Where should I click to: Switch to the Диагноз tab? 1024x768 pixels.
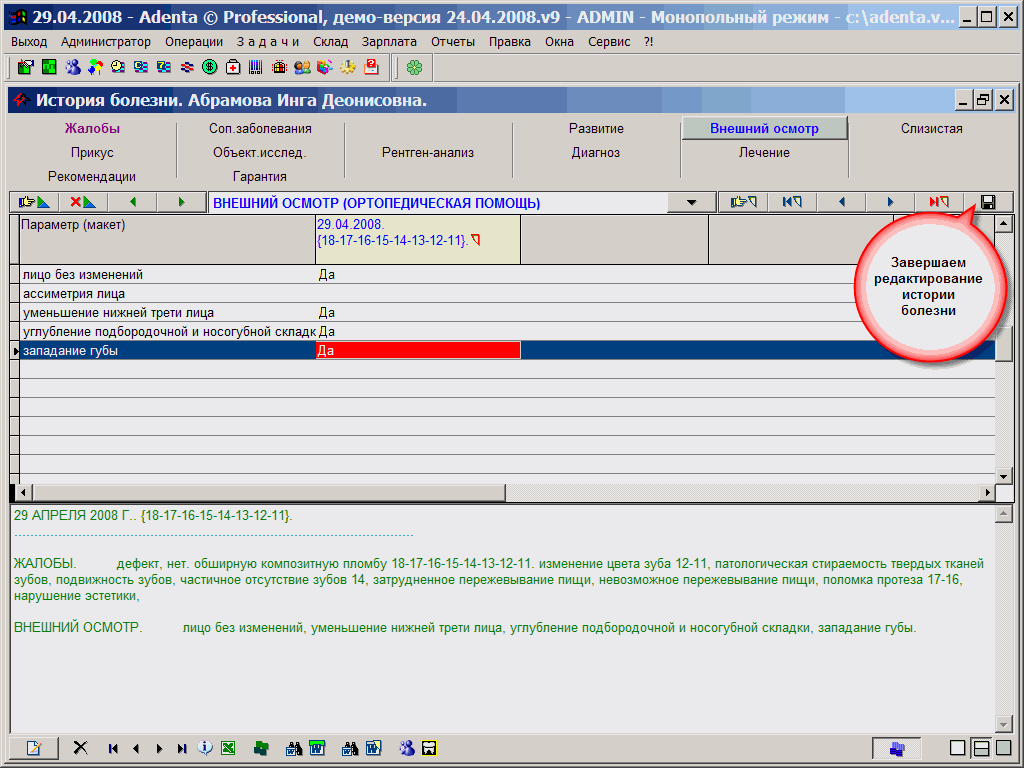point(596,153)
